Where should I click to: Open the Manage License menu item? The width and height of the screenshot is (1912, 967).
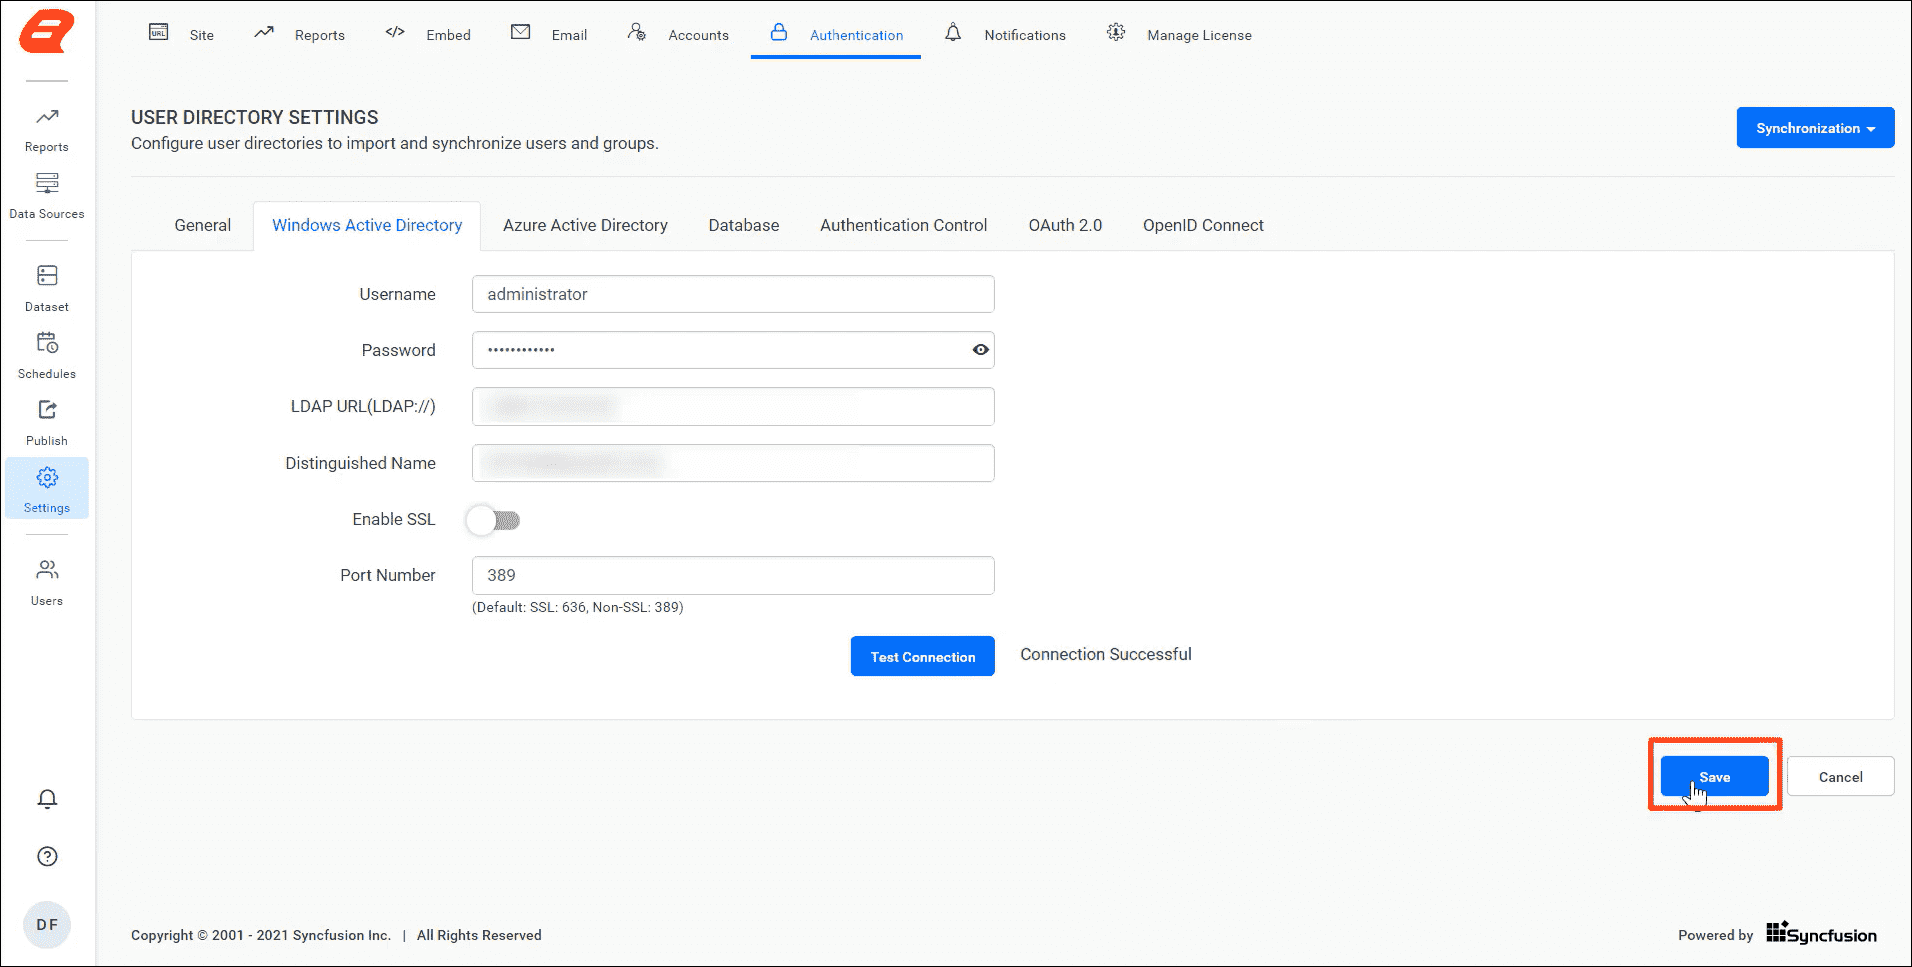coord(1199,35)
